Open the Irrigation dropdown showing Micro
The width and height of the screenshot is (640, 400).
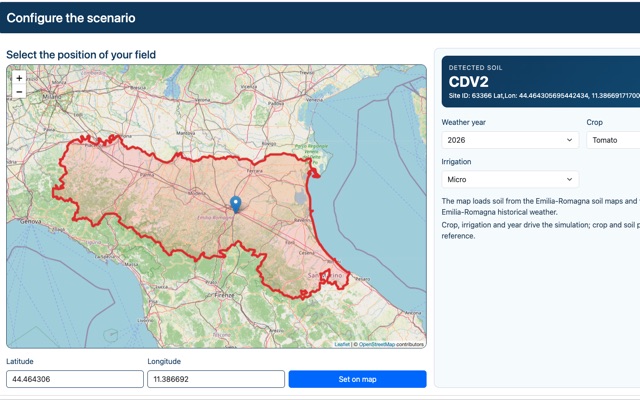click(x=510, y=179)
